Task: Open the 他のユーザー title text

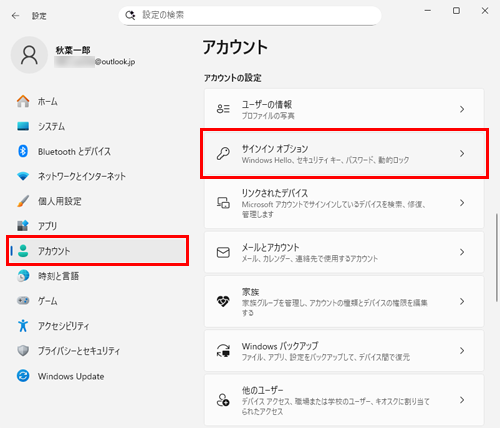Action: [263, 390]
